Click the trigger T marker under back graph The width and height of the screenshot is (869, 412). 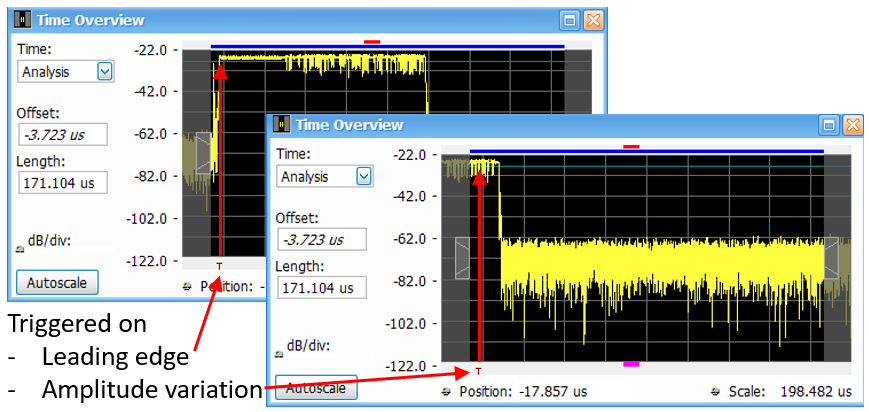[x=219, y=265]
